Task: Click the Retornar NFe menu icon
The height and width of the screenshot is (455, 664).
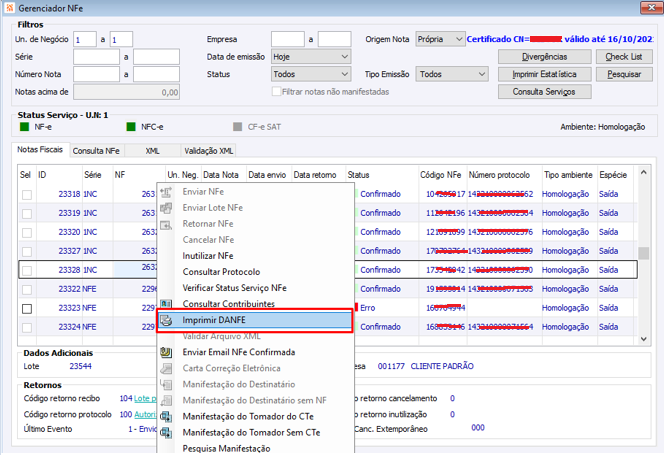Action: tap(167, 223)
